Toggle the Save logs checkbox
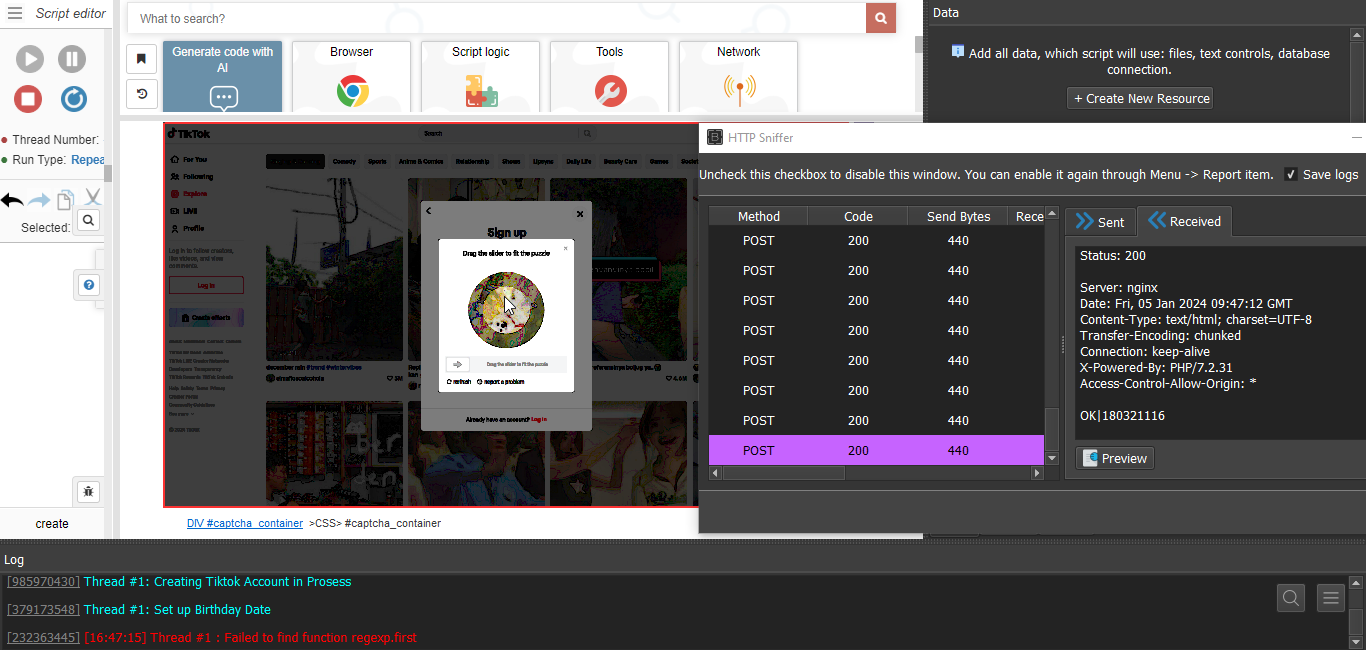Image resolution: width=1366 pixels, height=650 pixels. click(1291, 174)
